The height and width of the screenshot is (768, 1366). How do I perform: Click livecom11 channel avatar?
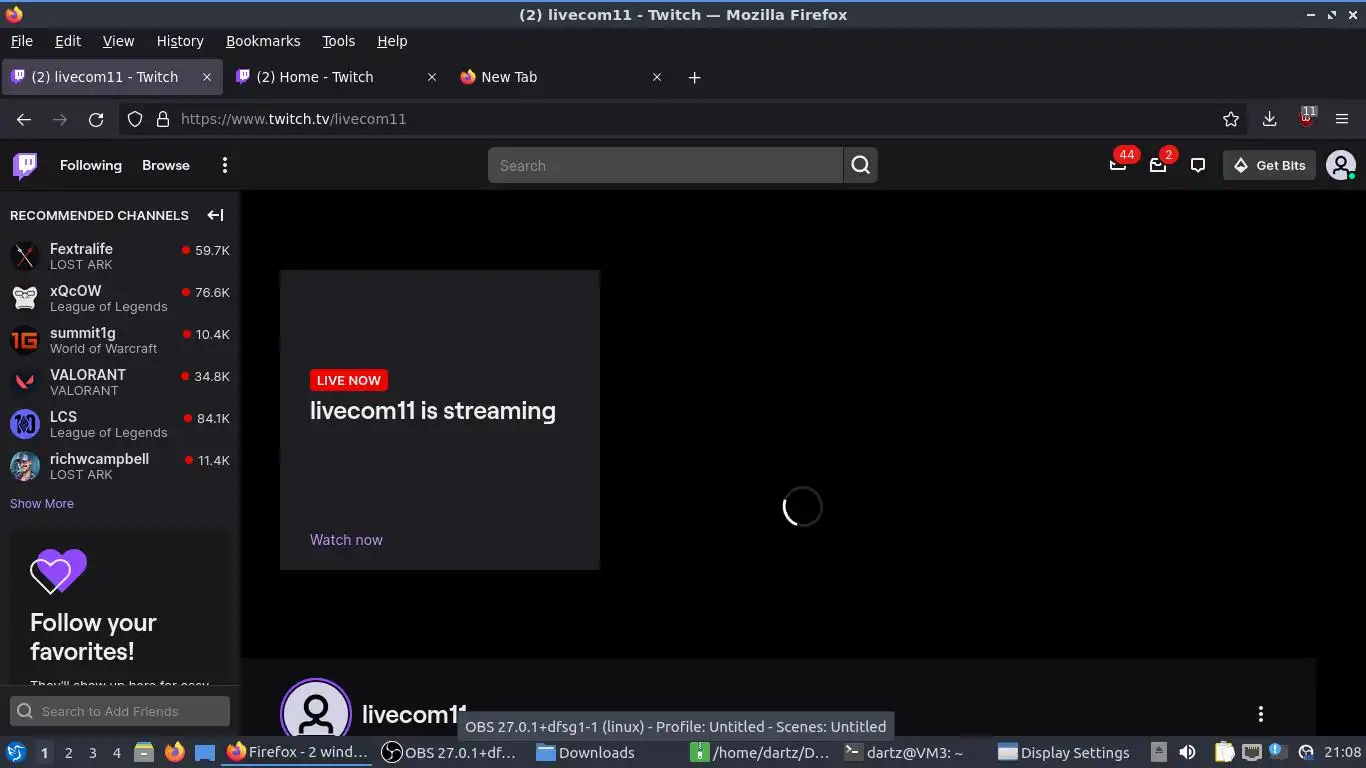click(316, 710)
